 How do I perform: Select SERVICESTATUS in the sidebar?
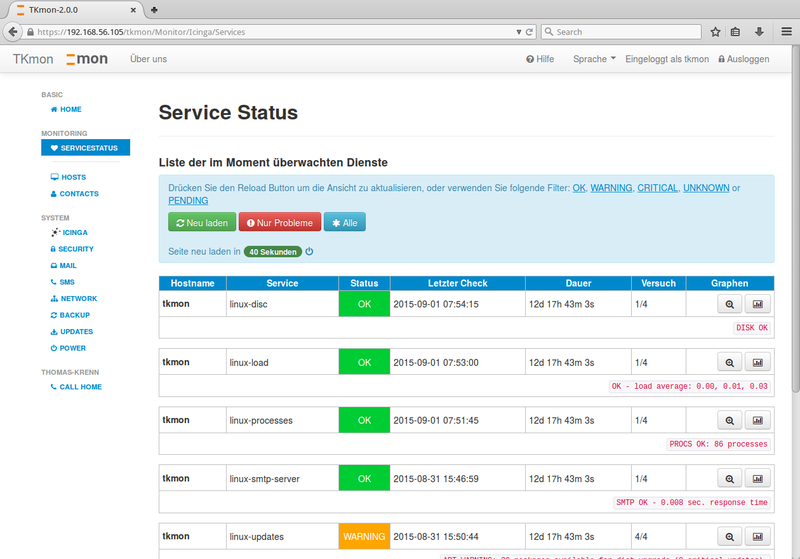pos(85,147)
